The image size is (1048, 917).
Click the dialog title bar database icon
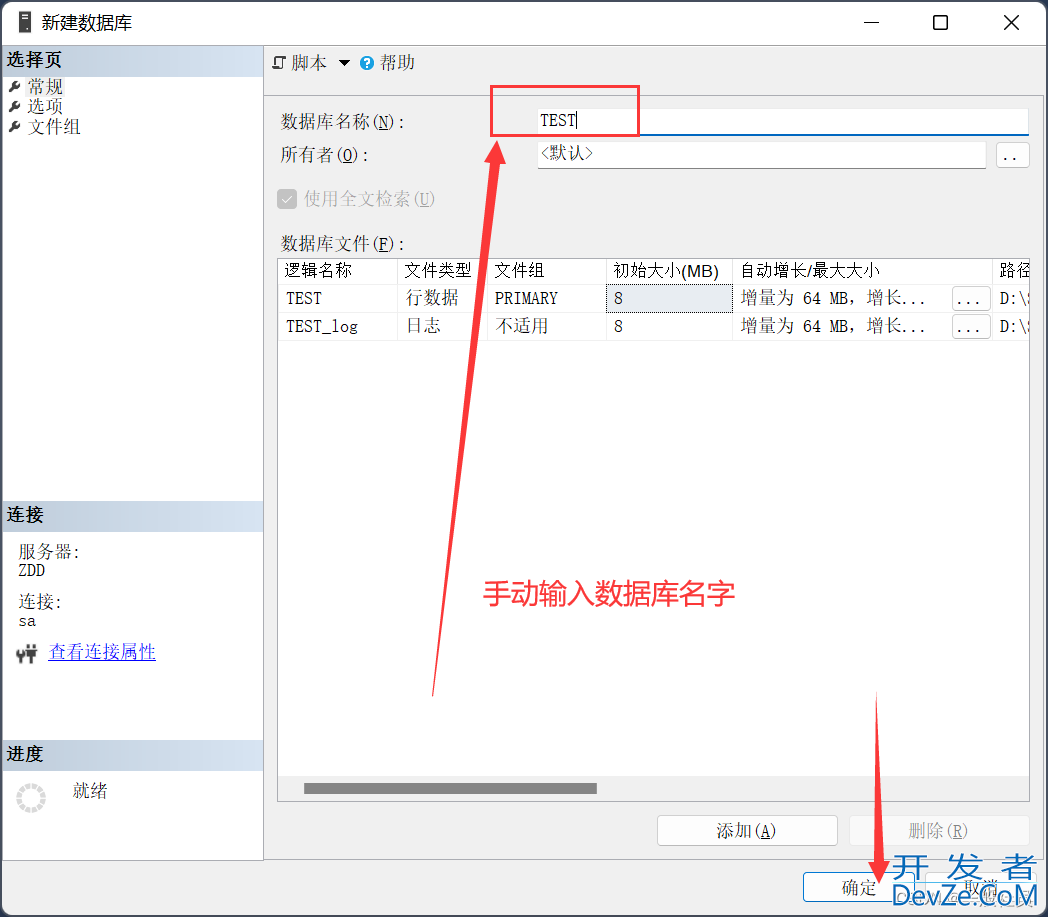coord(25,22)
